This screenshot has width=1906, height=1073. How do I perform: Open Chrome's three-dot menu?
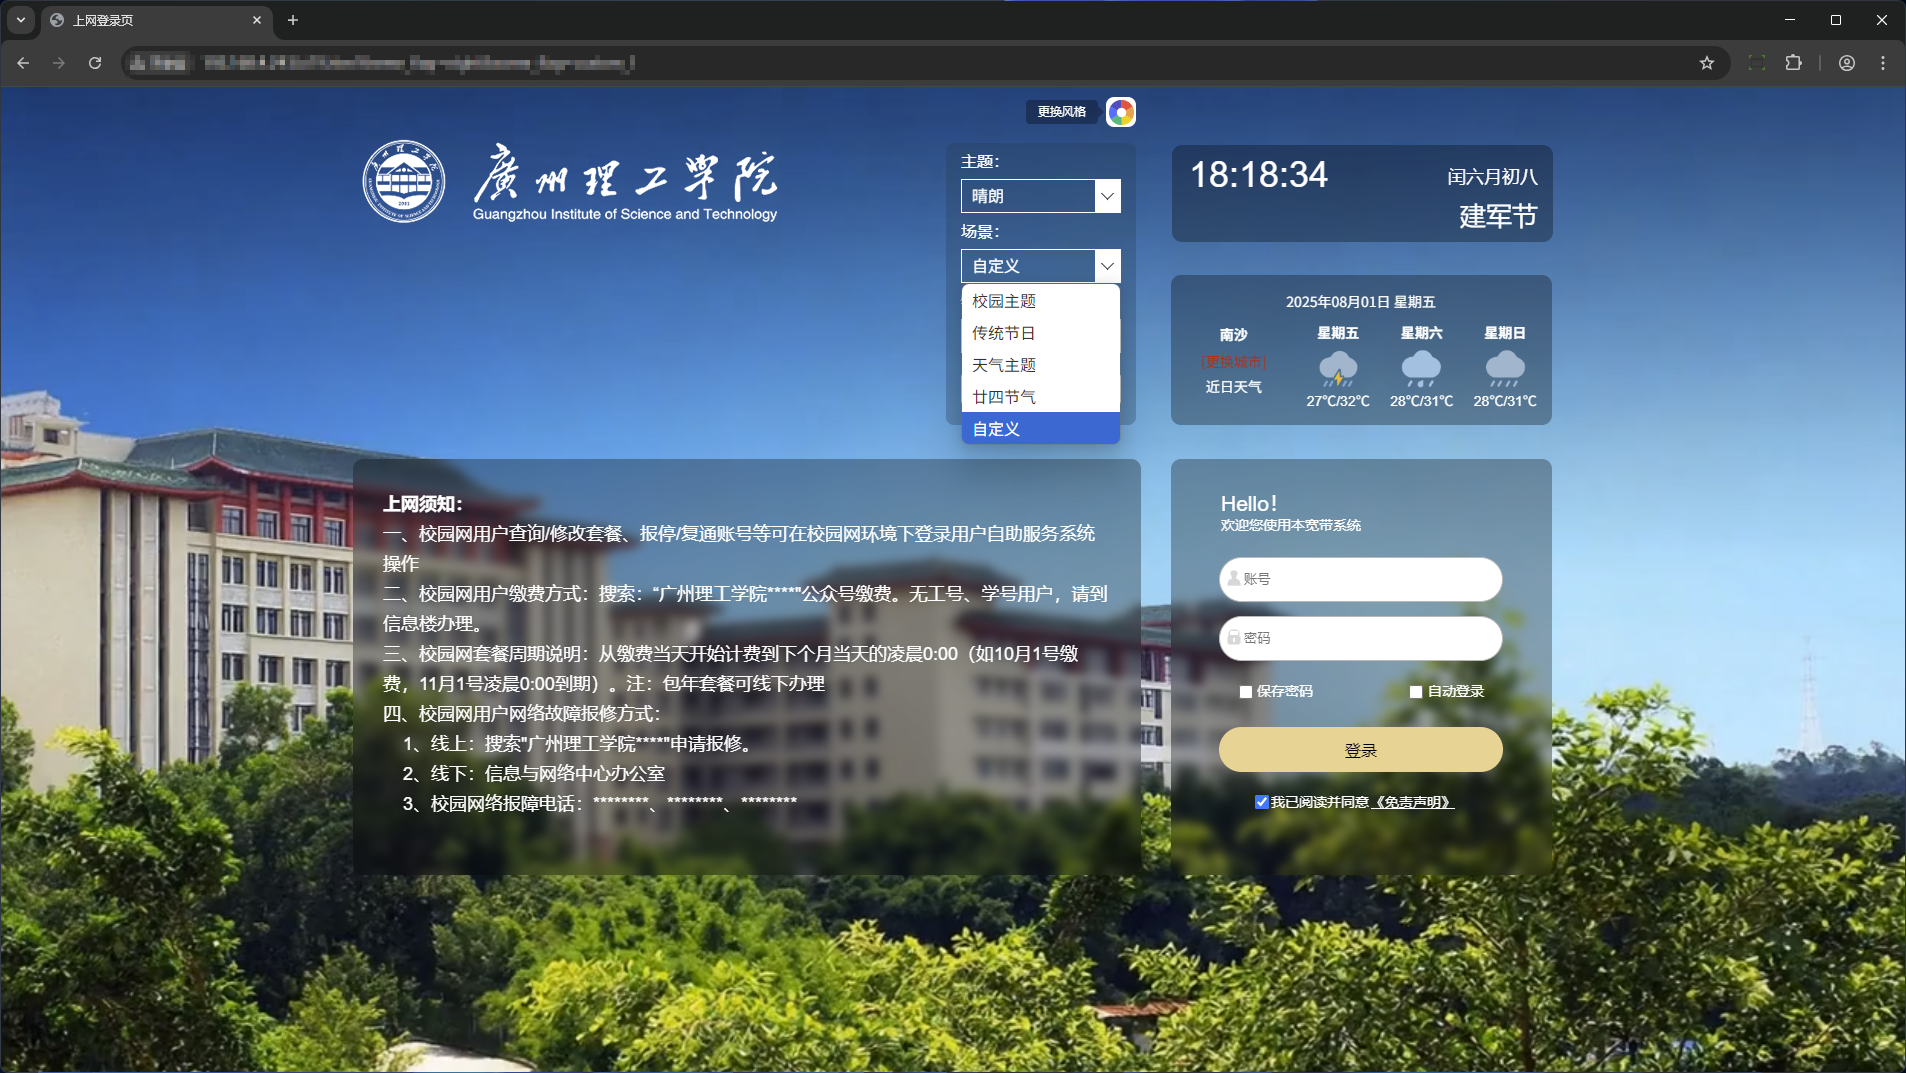coord(1883,63)
